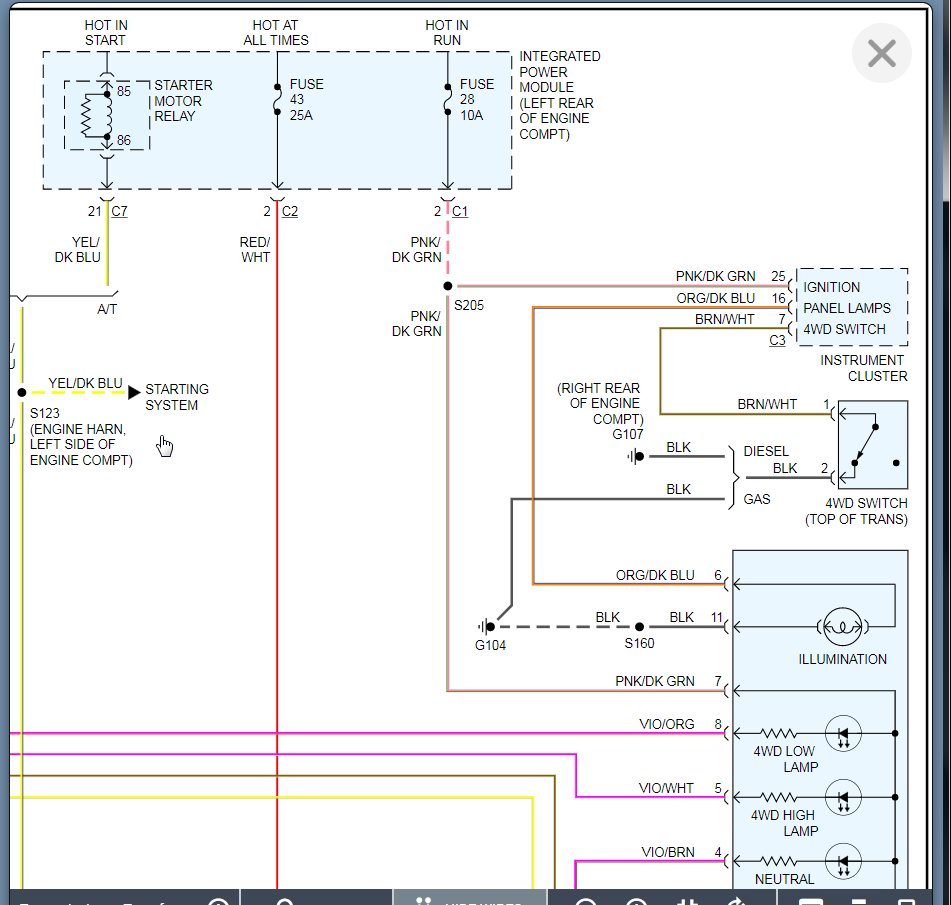
Task: Select the S205 splice point dot
Action: [448, 286]
